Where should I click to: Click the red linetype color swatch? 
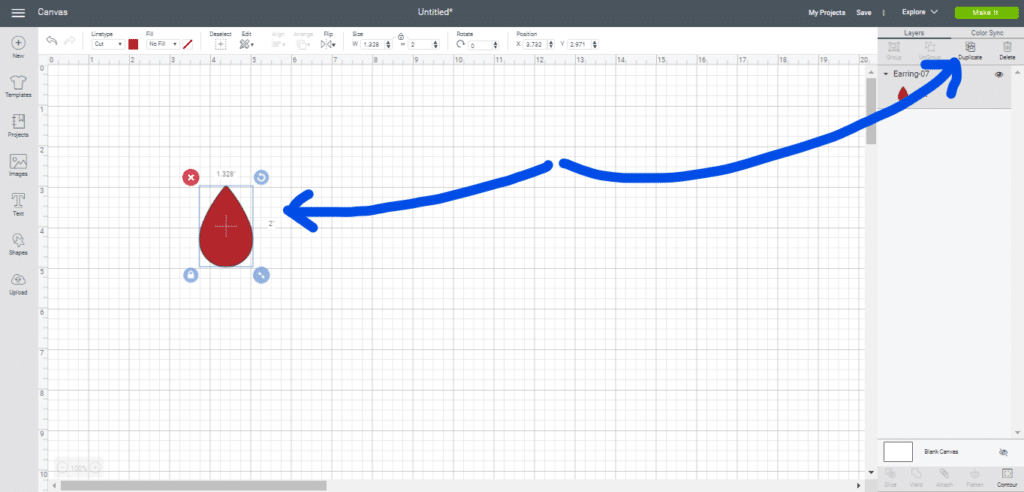pyautogui.click(x=133, y=44)
